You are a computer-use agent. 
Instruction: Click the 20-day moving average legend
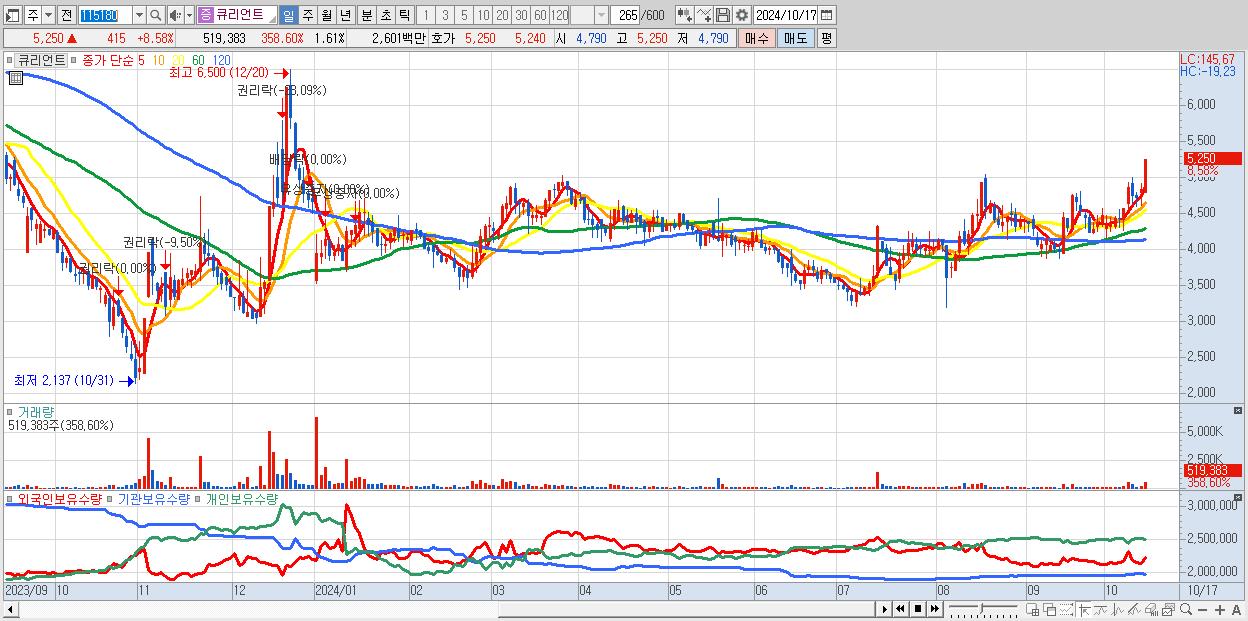pos(180,60)
